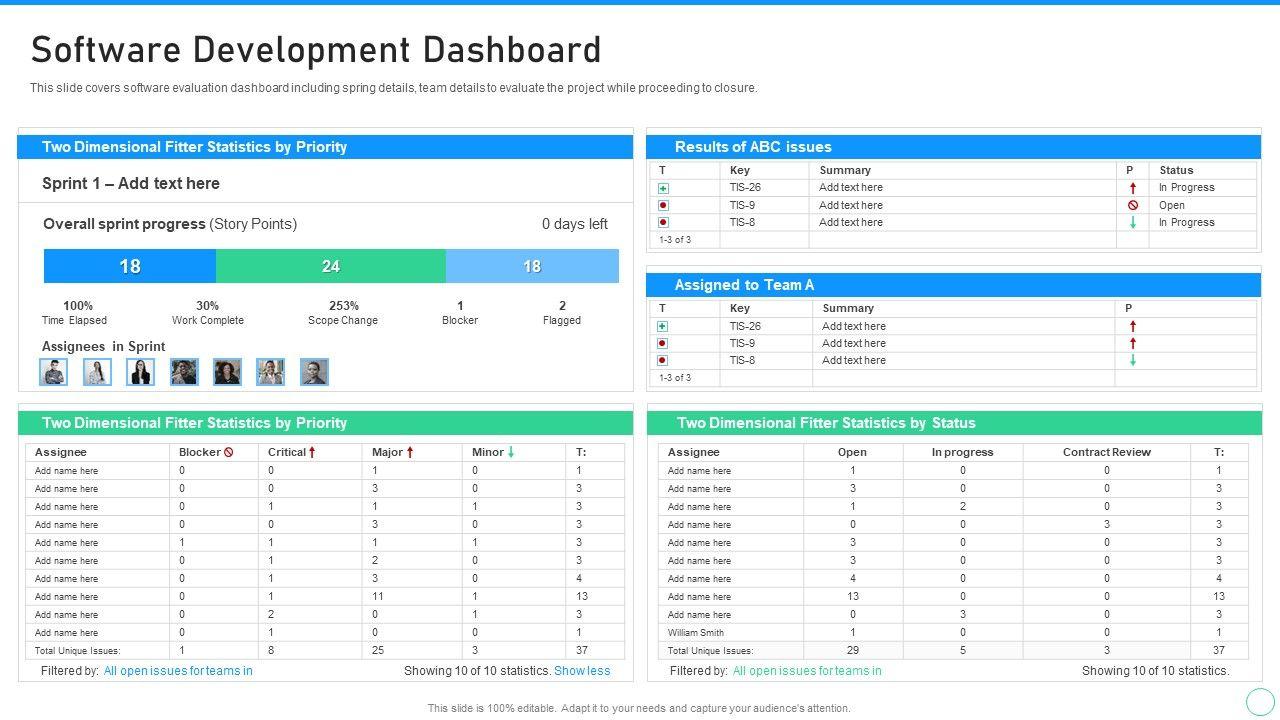Click the red bug icon beside TIS-8 in Assigned to Team A
Viewport: 1280px width, 720px height.
[x=663, y=360]
